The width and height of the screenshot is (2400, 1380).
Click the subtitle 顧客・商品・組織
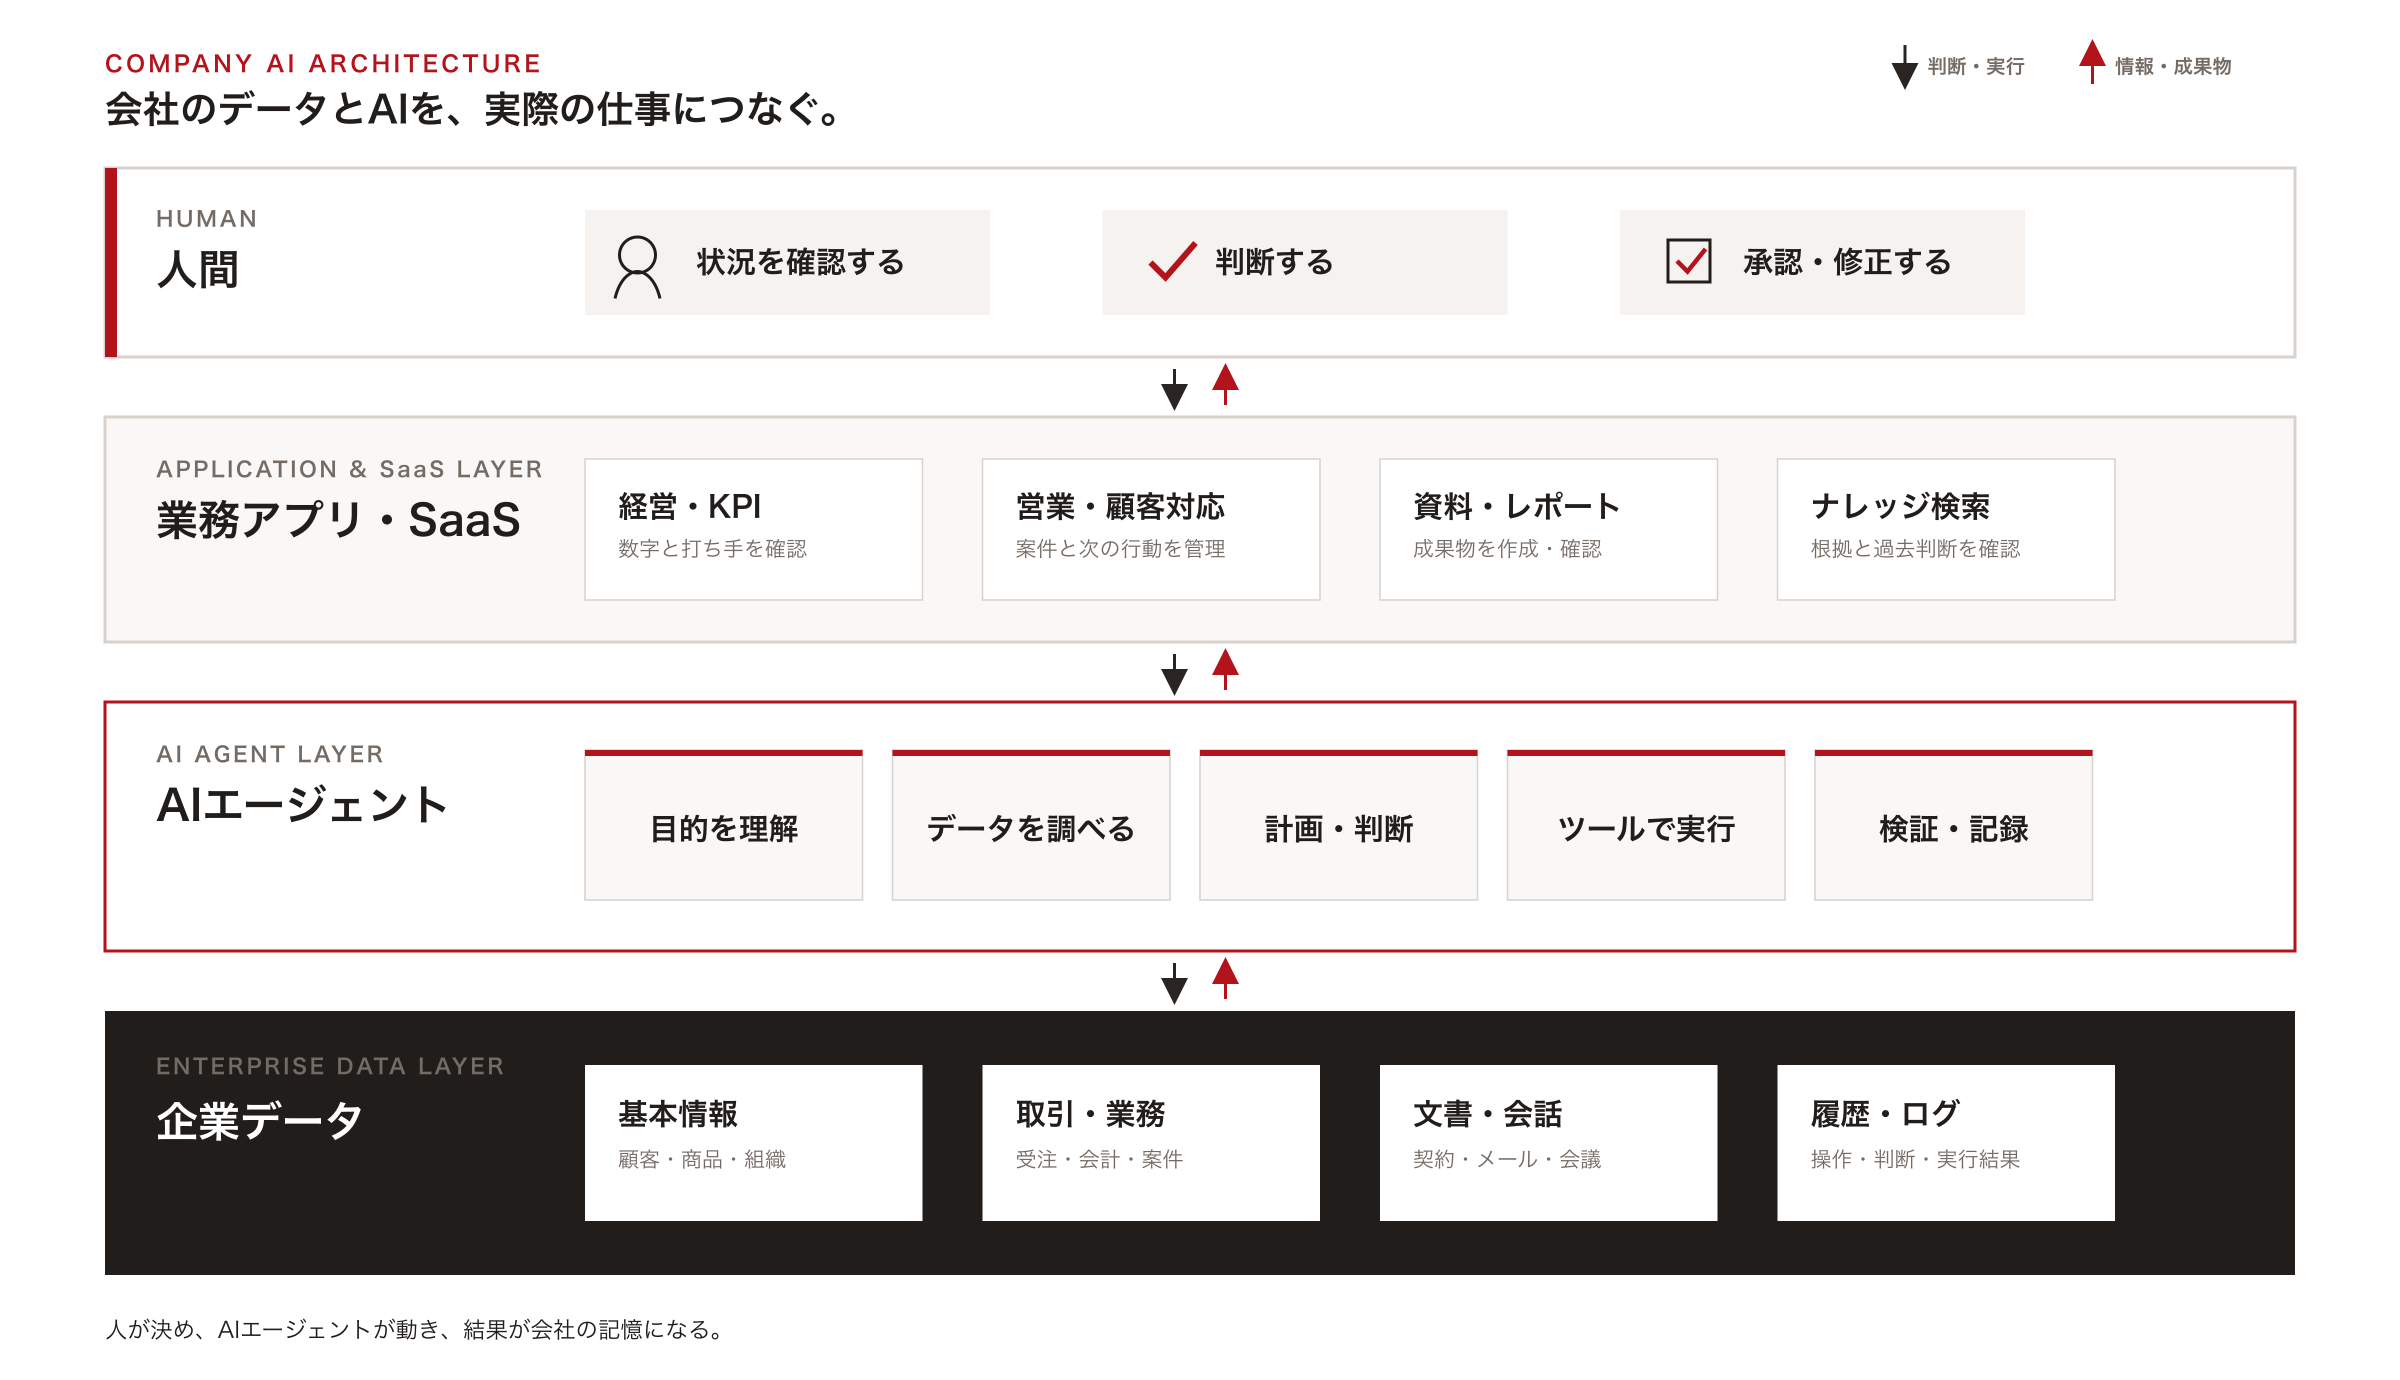[x=702, y=1159]
